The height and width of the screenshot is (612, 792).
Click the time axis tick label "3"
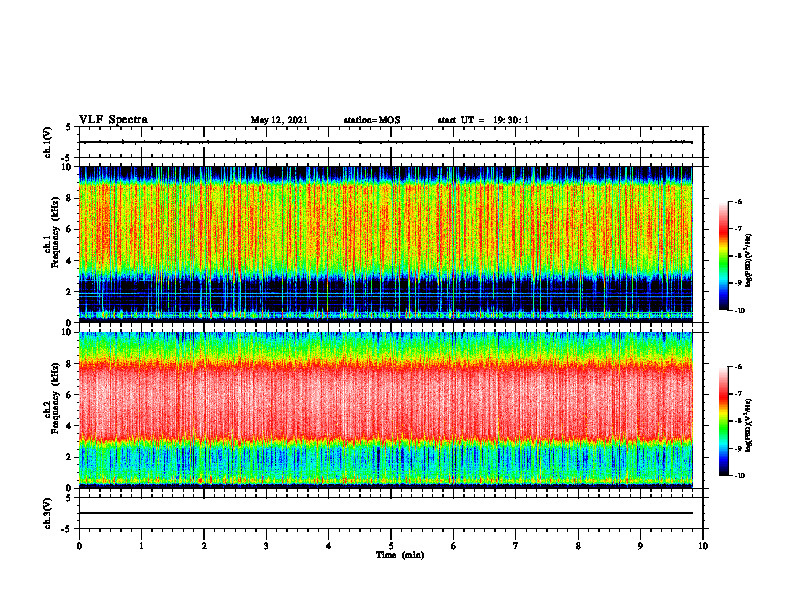click(266, 546)
